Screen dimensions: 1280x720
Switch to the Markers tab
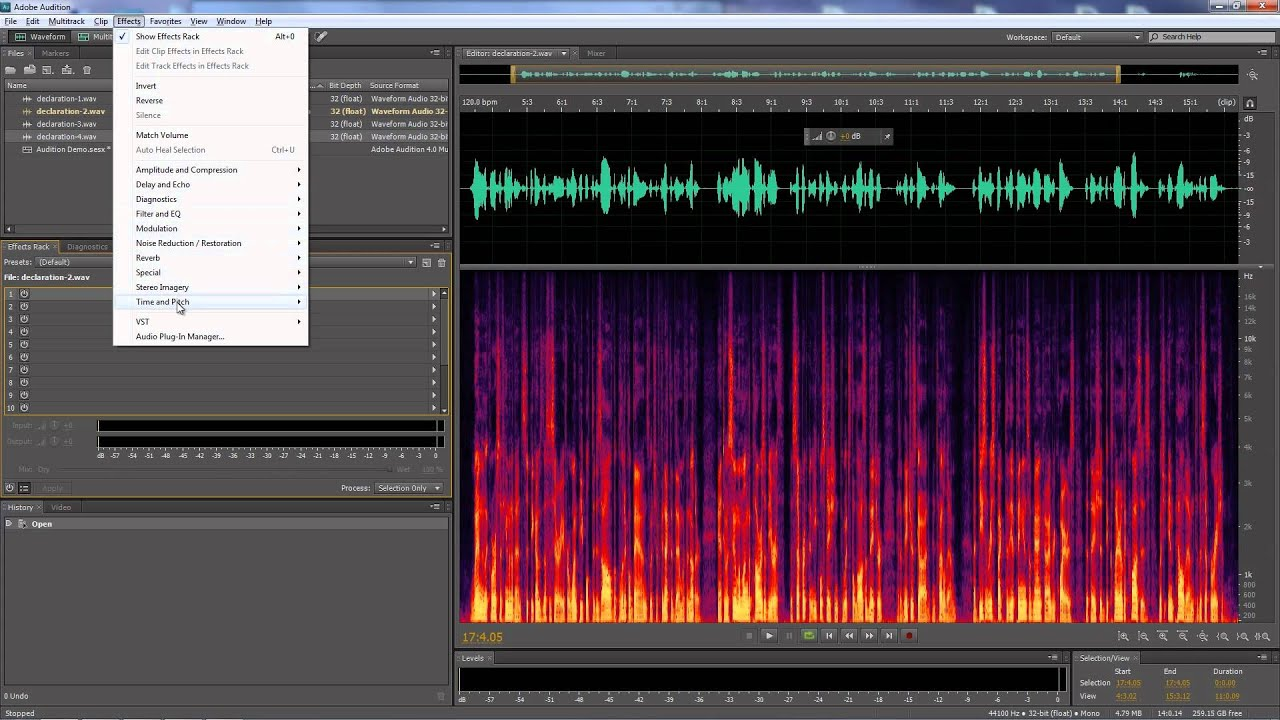55,53
